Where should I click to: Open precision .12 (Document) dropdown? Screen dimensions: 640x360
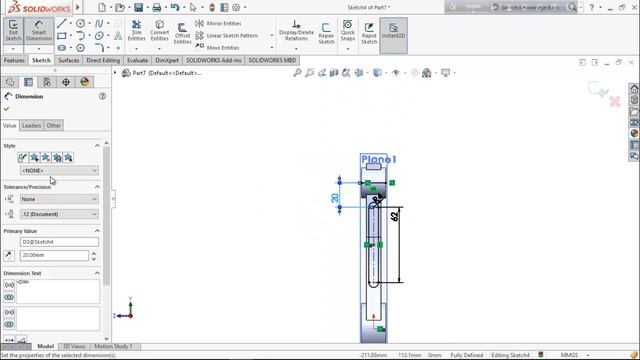tap(59, 214)
